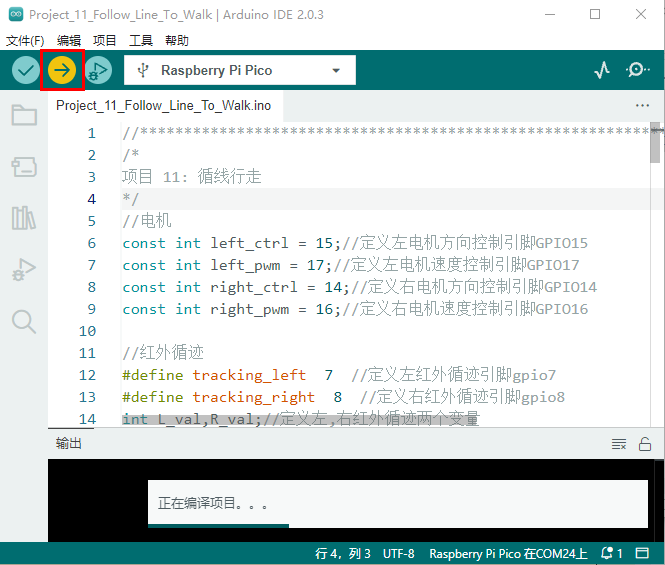665x565 pixels.
Task: Click Raspberry Pi Pico 在COM24上 status entry
Action: [x=508, y=554]
